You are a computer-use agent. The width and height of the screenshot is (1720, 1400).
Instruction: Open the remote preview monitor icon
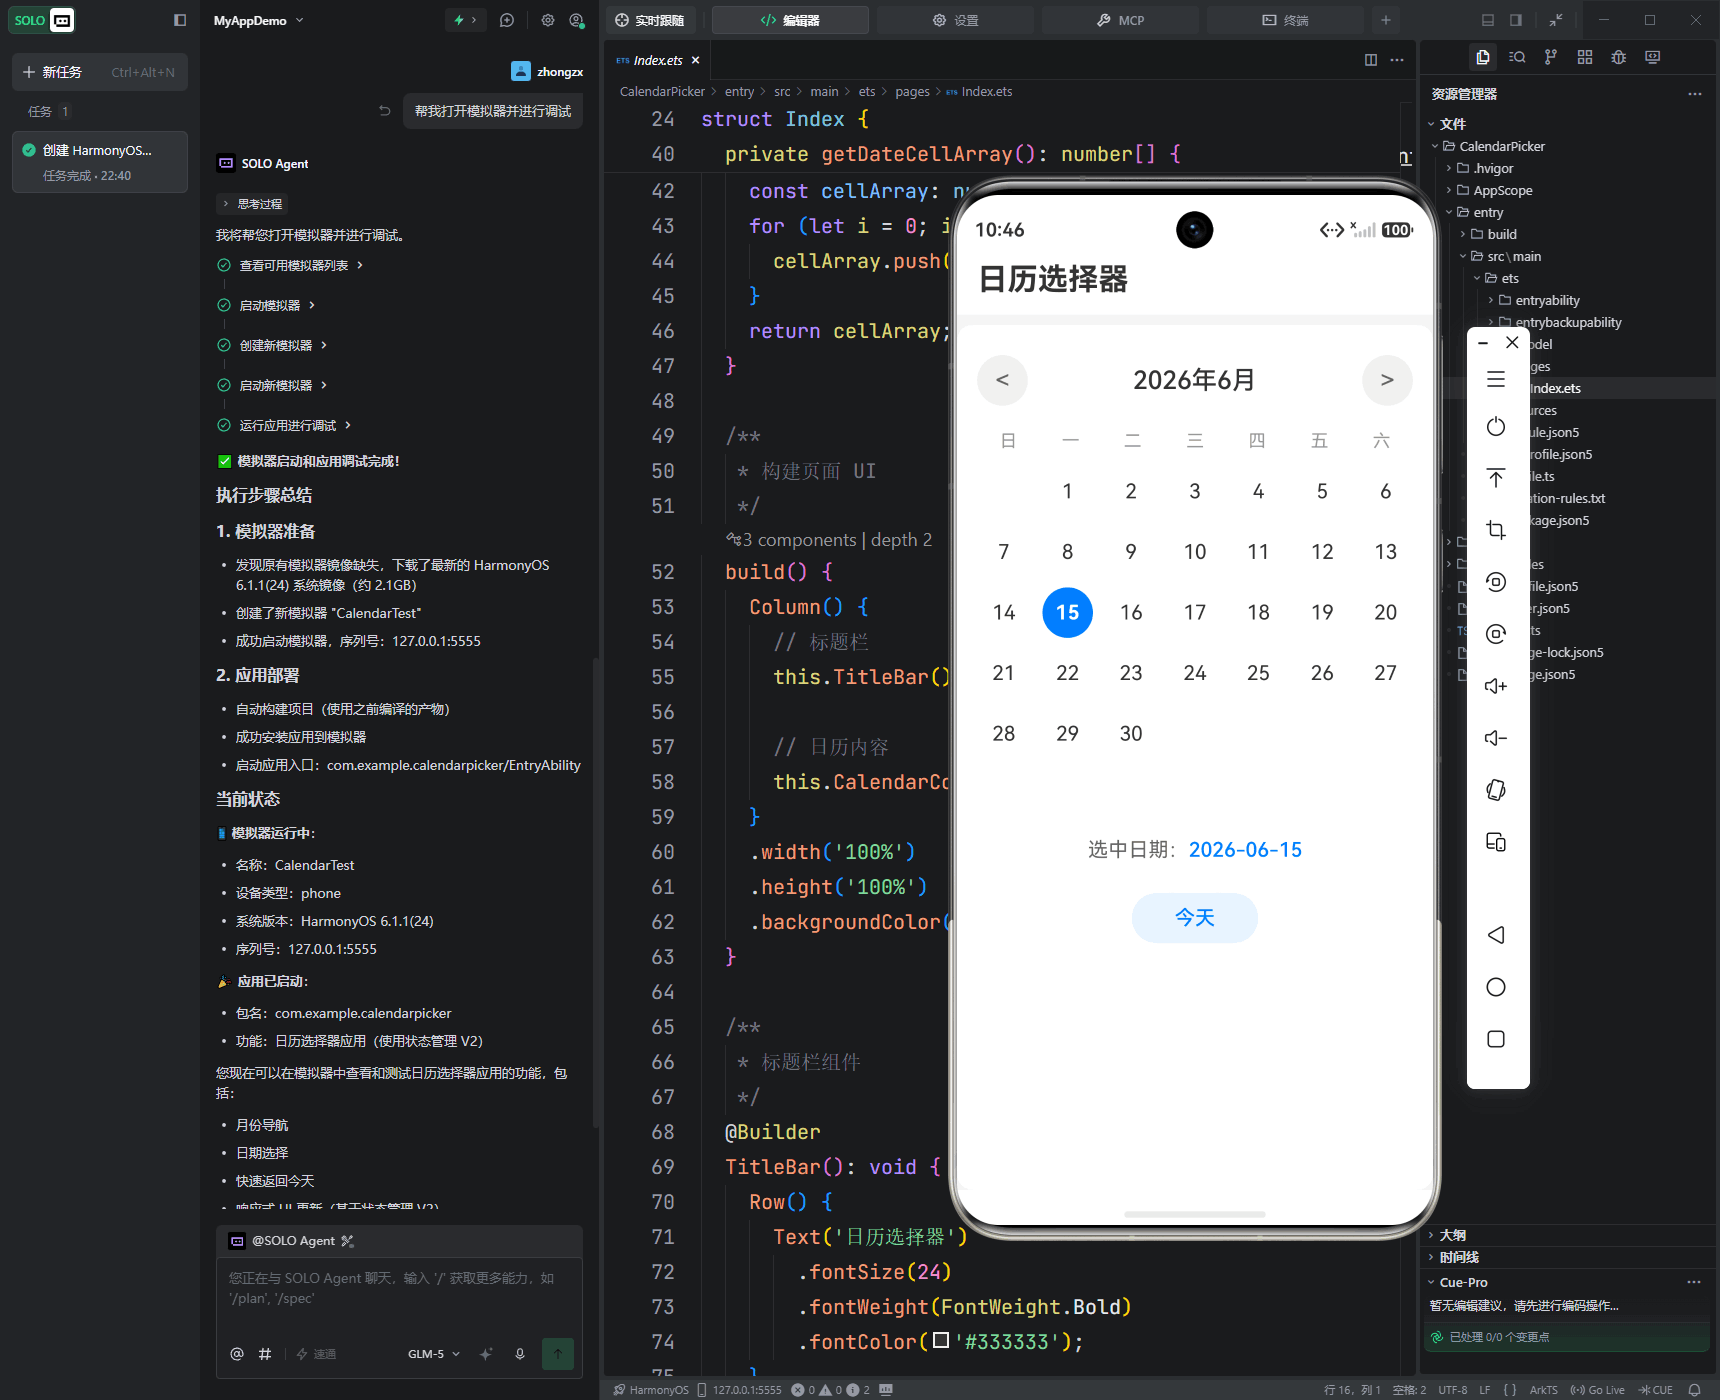1653,57
